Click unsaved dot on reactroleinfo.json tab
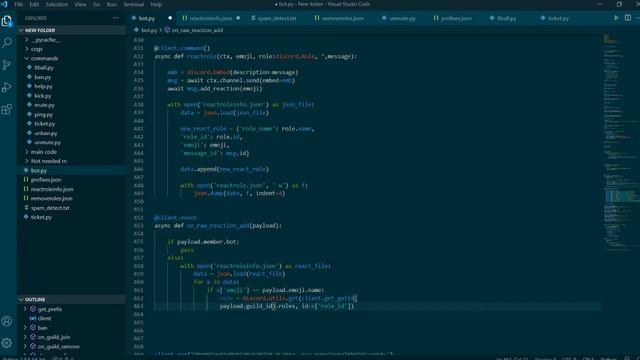The height and width of the screenshot is (360, 640). tap(238, 18)
